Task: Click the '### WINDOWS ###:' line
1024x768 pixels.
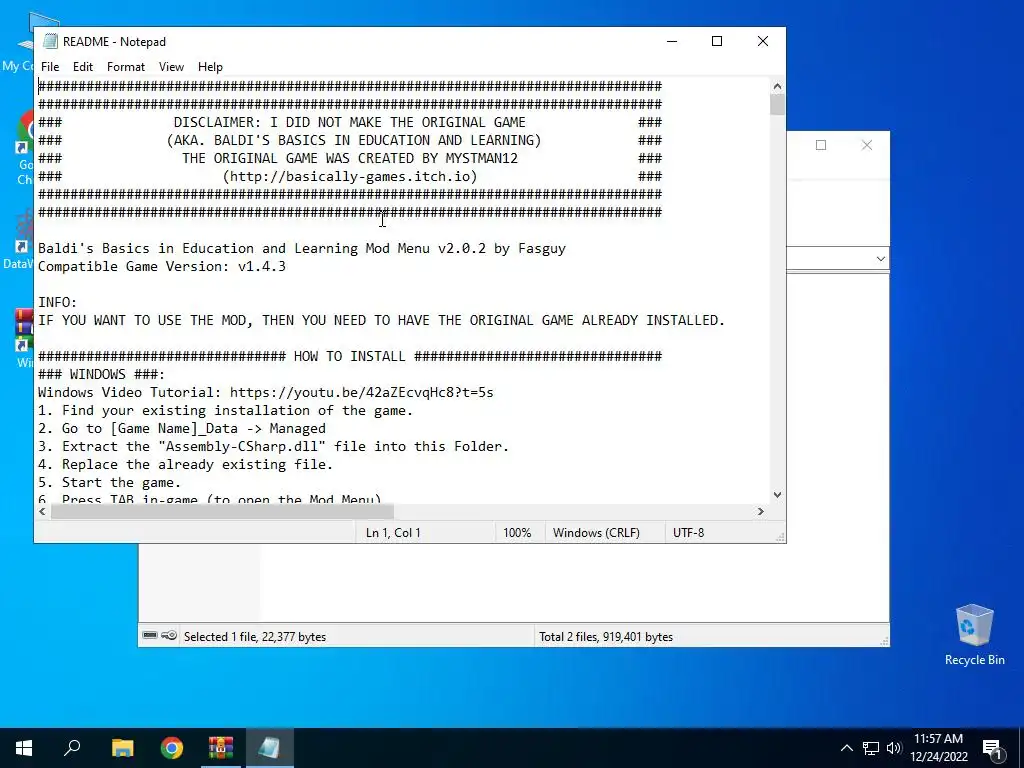Action: click(101, 374)
